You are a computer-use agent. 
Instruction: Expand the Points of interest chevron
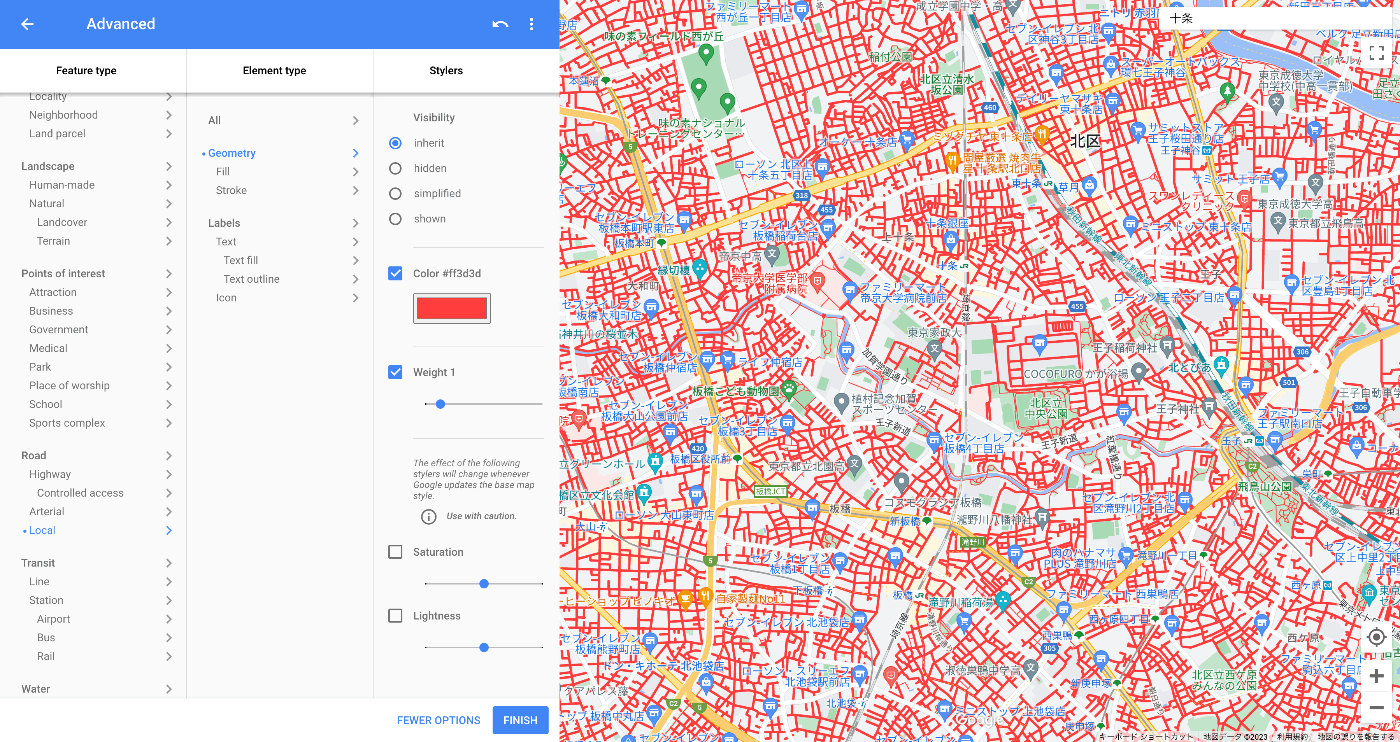168,273
